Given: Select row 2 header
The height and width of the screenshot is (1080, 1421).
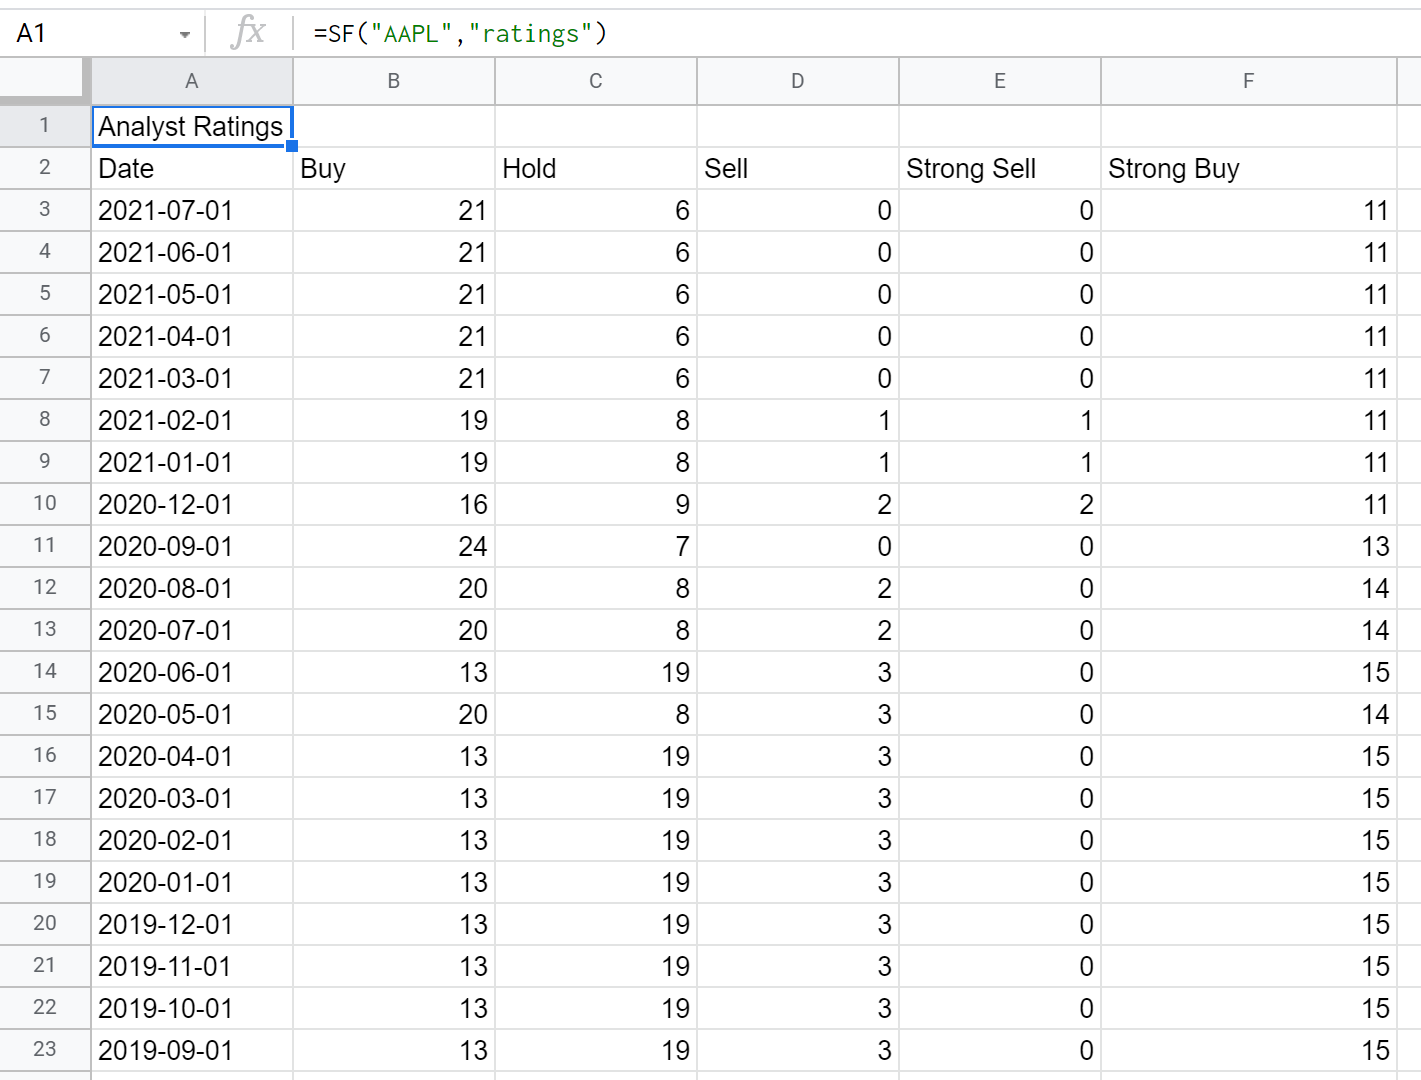Looking at the screenshot, I should pyautogui.click(x=45, y=168).
